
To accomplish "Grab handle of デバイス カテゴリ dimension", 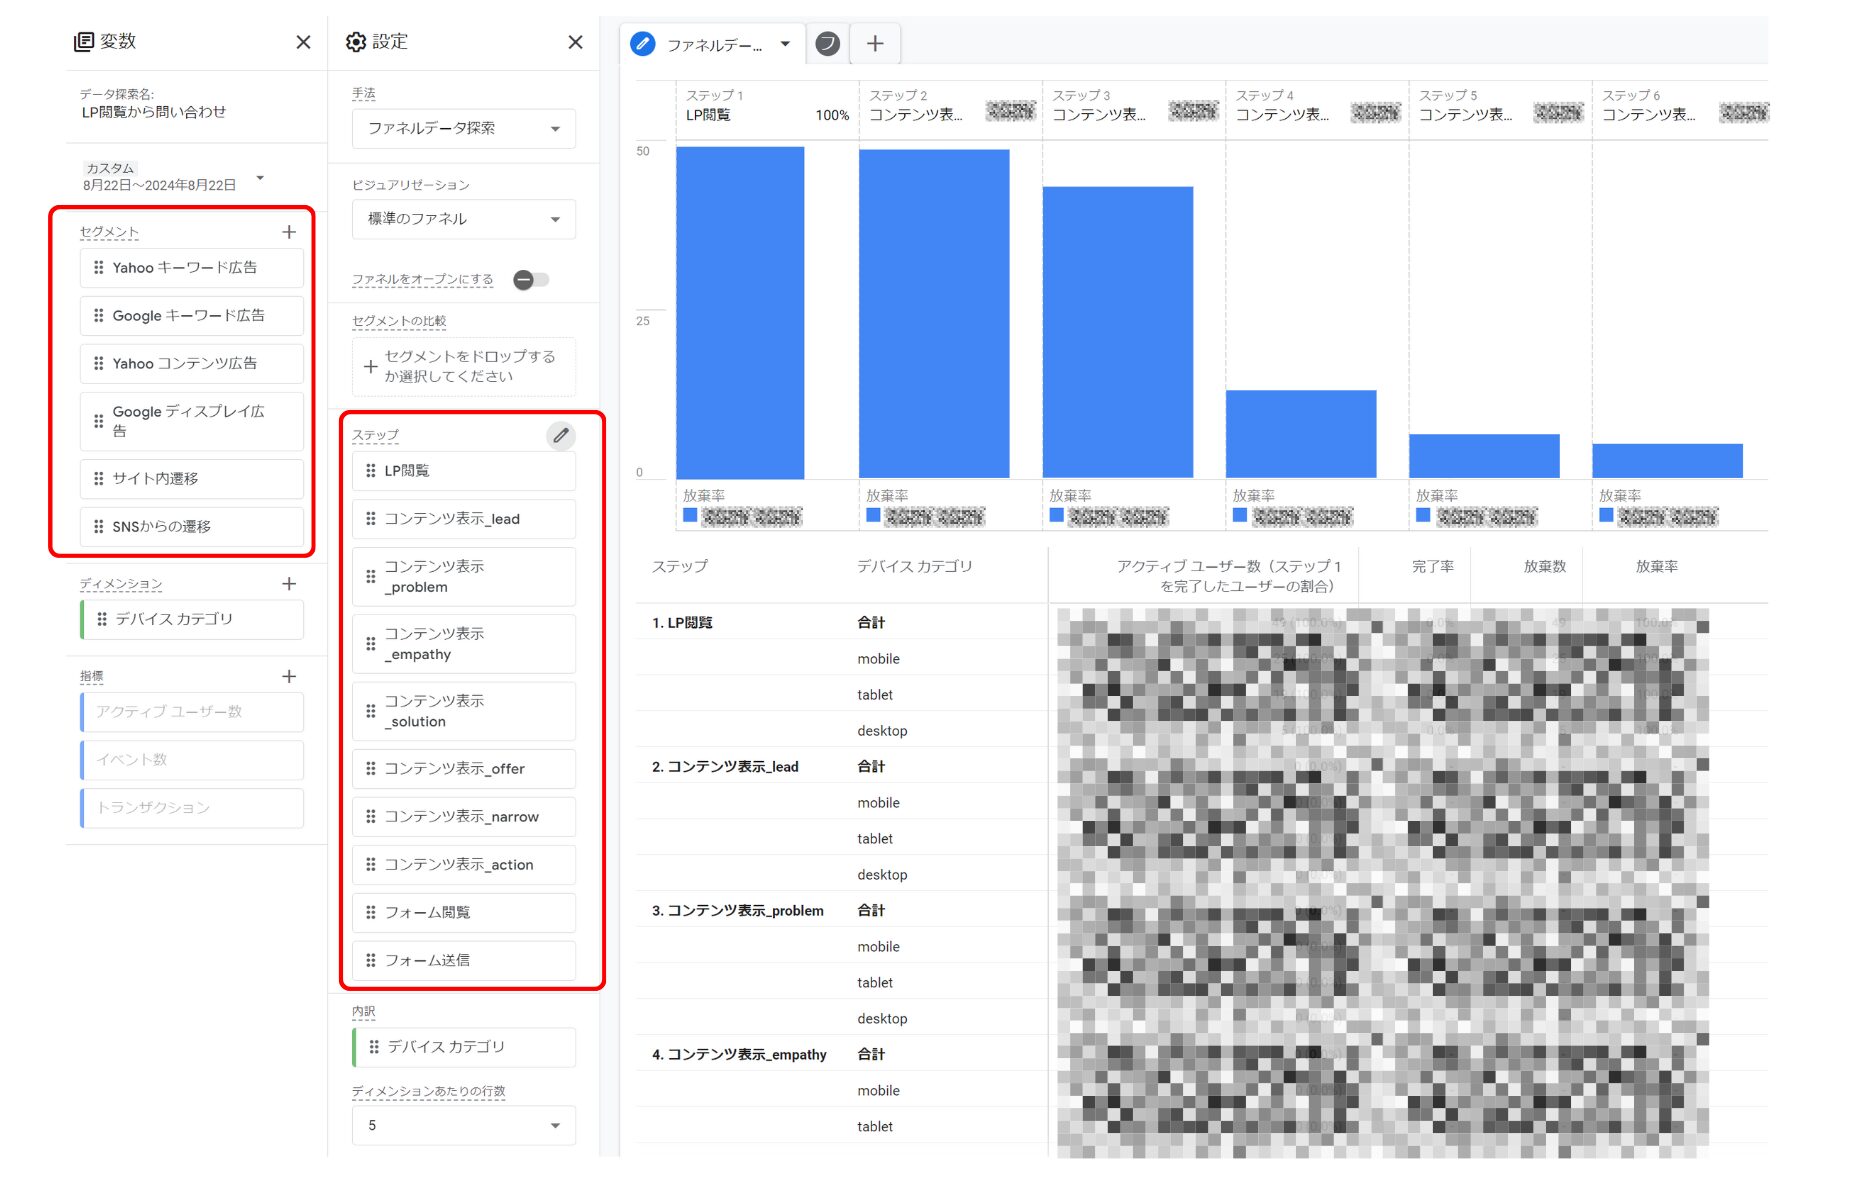I will pyautogui.click(x=101, y=620).
